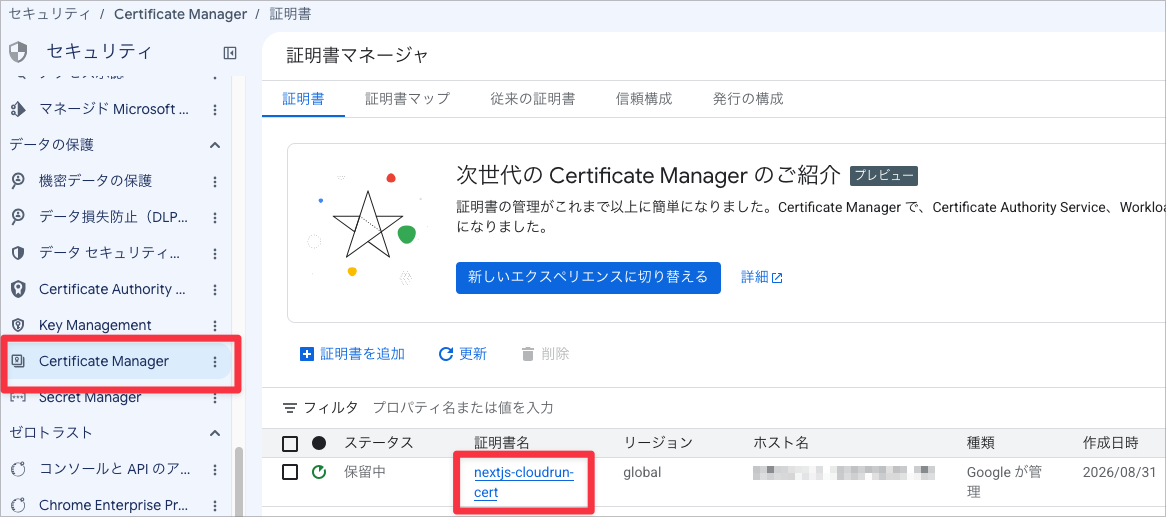Click the プレビュー badge
This screenshot has width=1166, height=517.
tap(884, 176)
